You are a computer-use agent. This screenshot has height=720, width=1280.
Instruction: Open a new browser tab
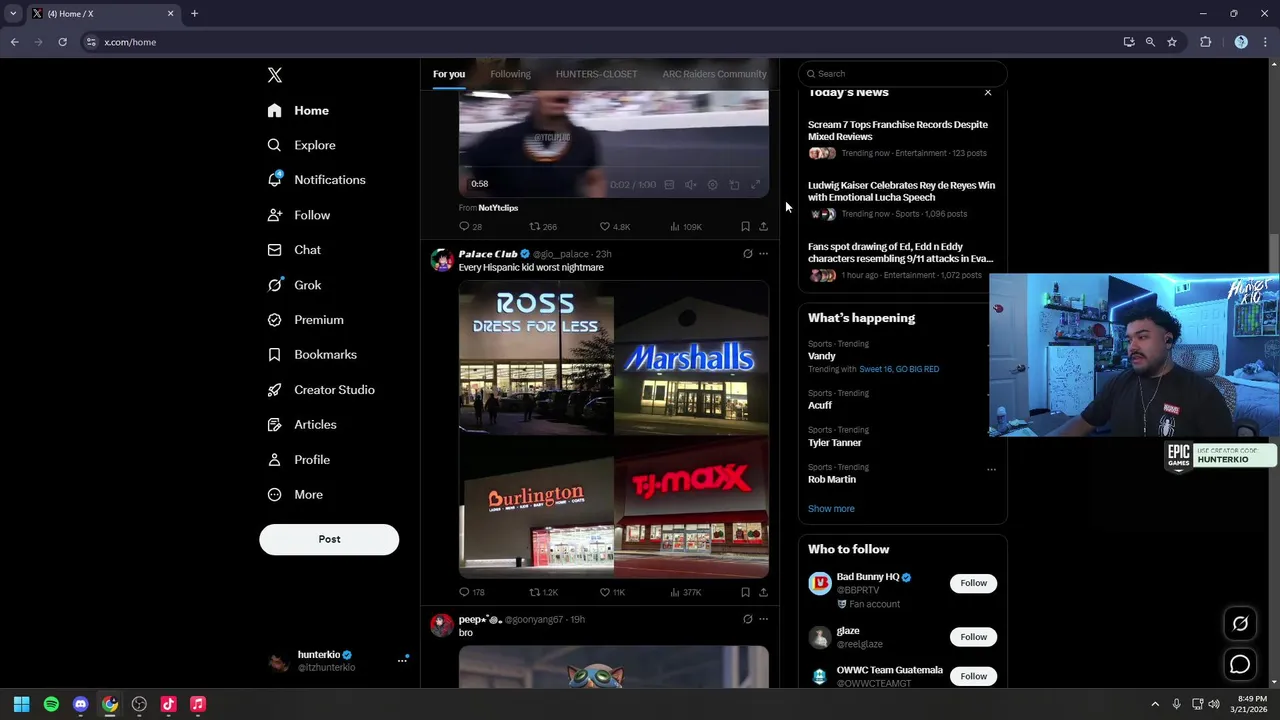coord(194,14)
